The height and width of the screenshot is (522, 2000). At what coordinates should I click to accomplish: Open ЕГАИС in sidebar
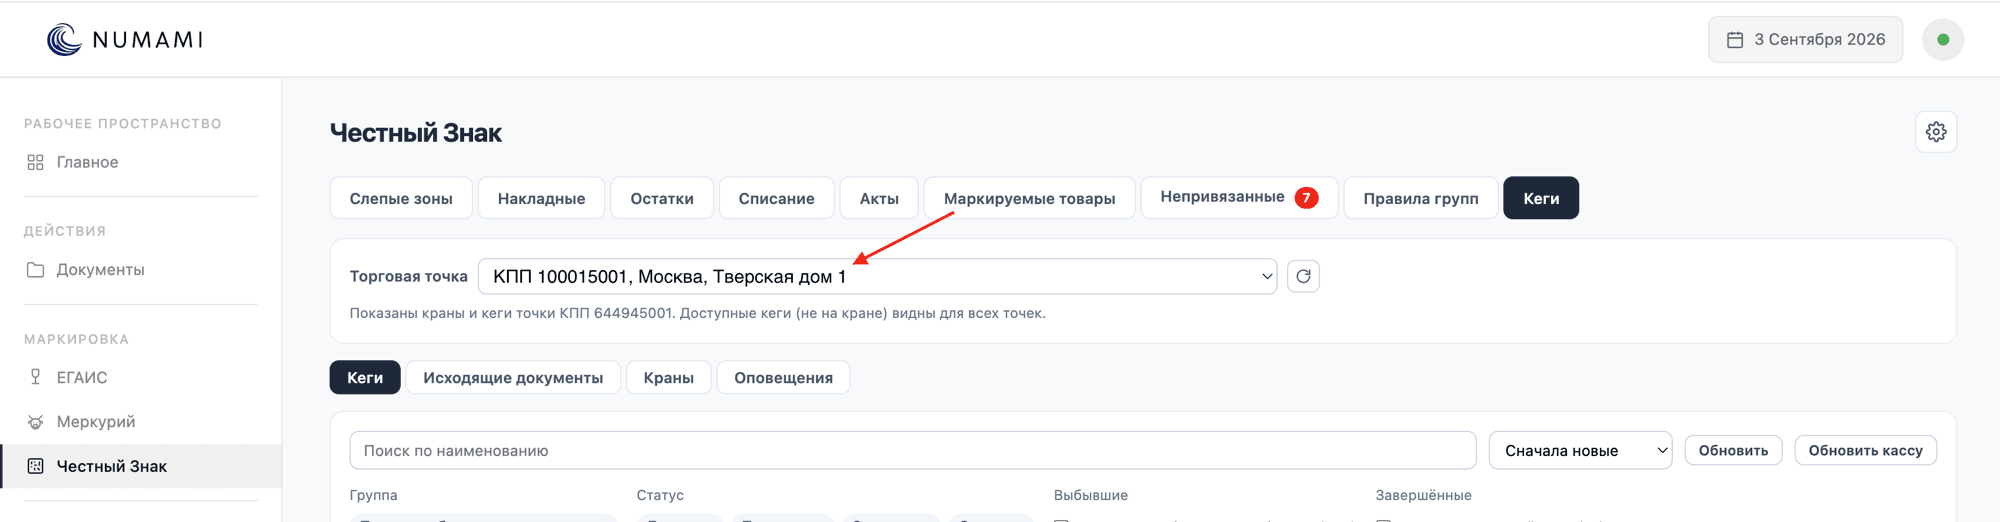(140, 377)
